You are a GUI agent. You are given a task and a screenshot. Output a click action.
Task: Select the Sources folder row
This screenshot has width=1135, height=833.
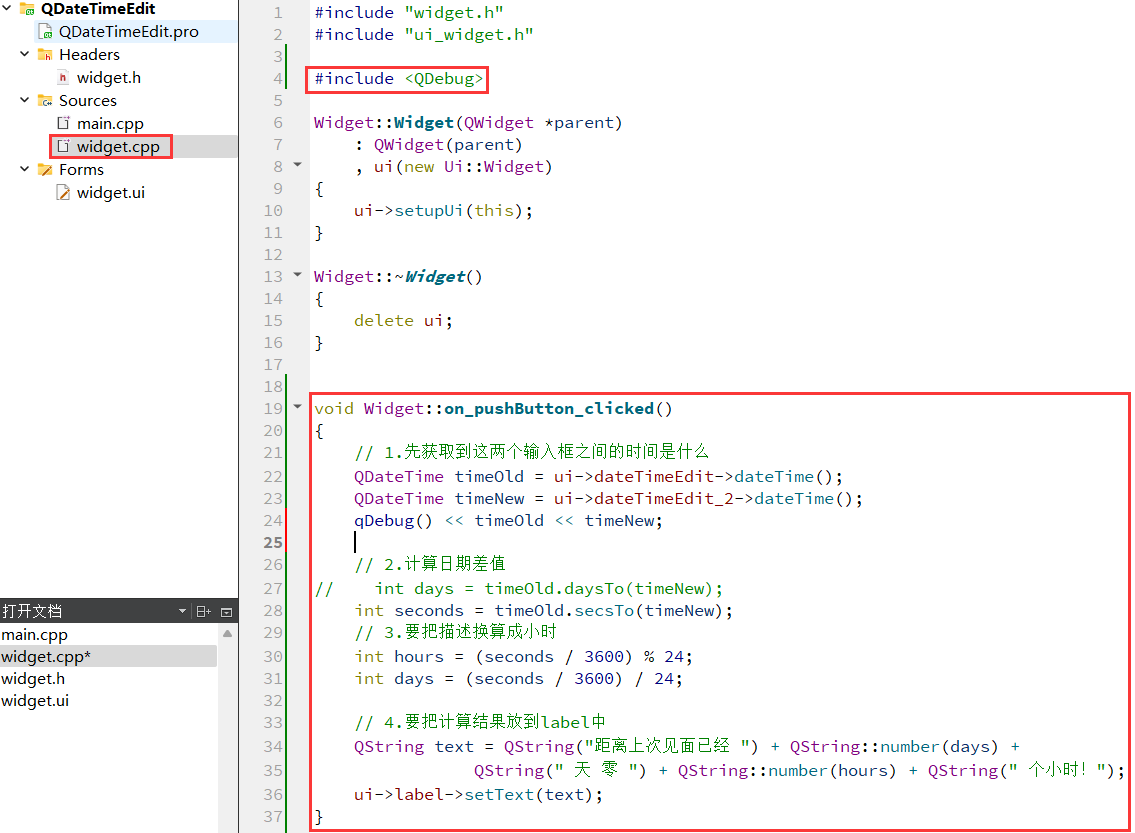(x=88, y=101)
